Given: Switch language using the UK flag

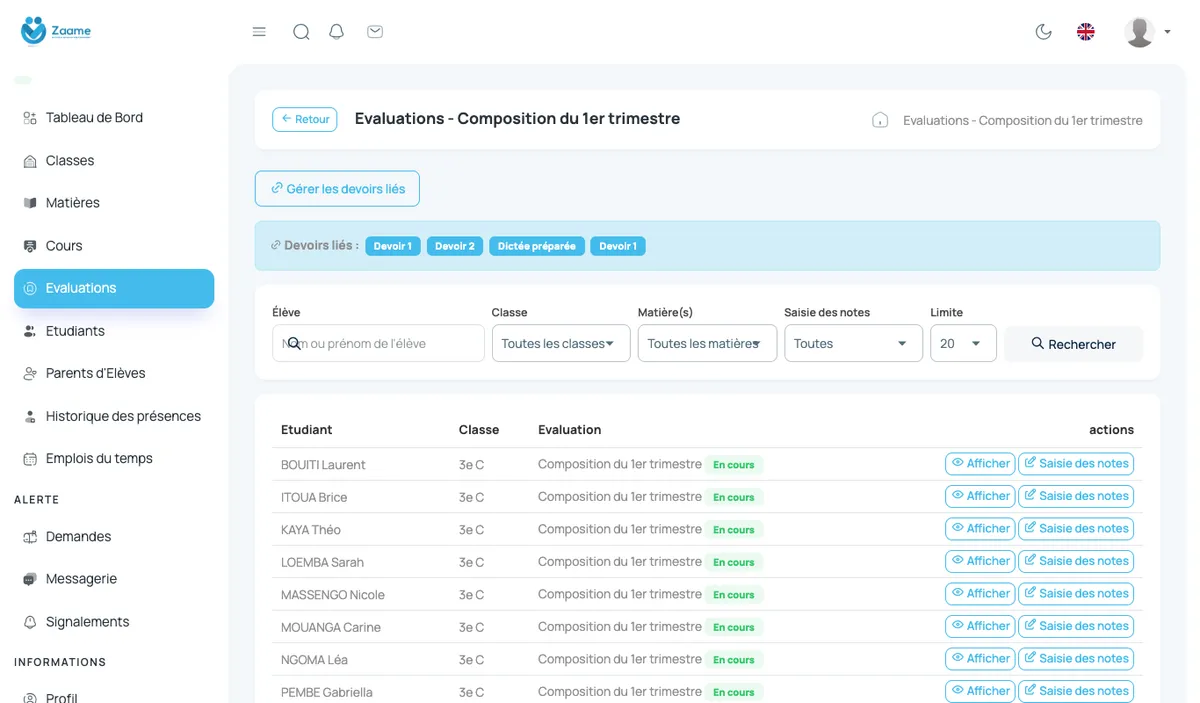Looking at the screenshot, I should click(x=1085, y=32).
